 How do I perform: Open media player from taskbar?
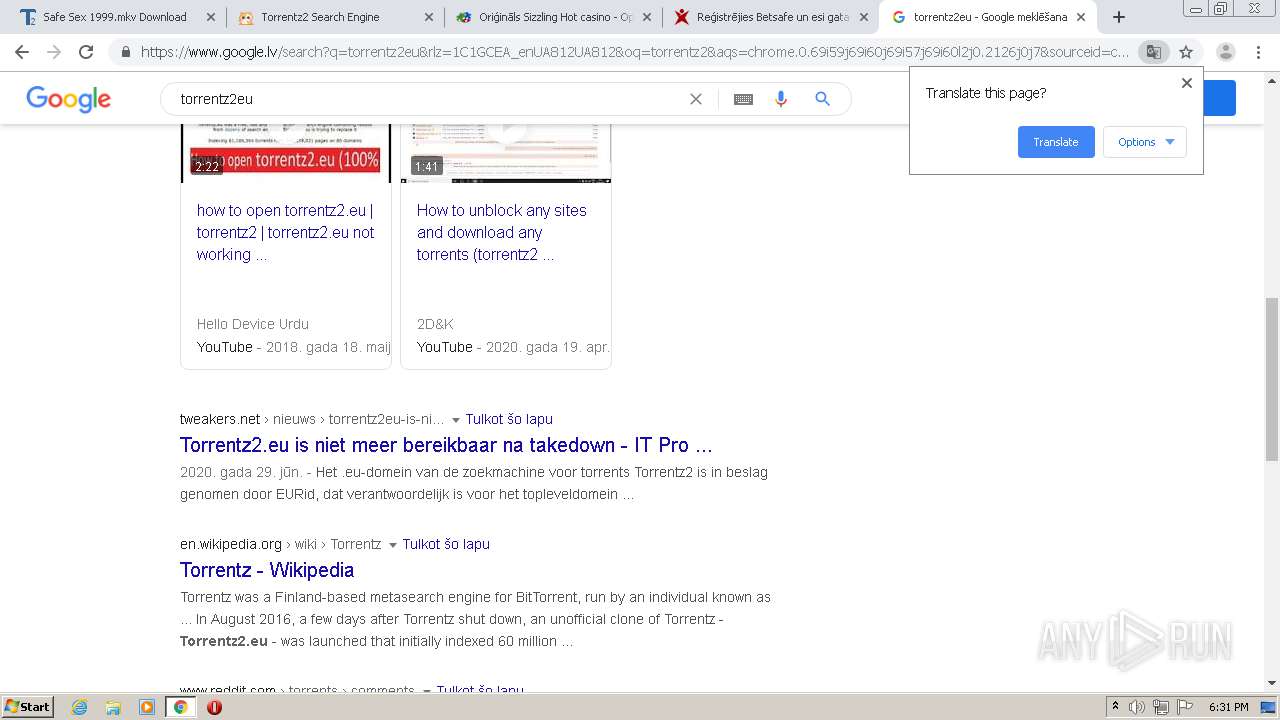[147, 707]
